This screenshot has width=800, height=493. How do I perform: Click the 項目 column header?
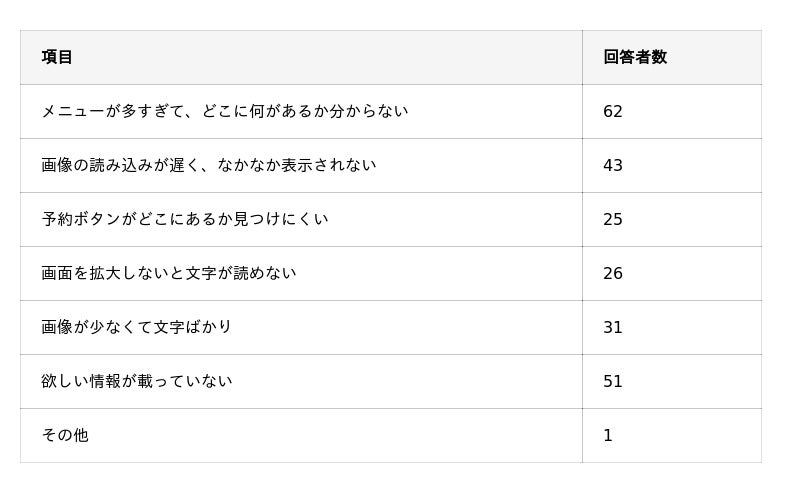coord(57,57)
